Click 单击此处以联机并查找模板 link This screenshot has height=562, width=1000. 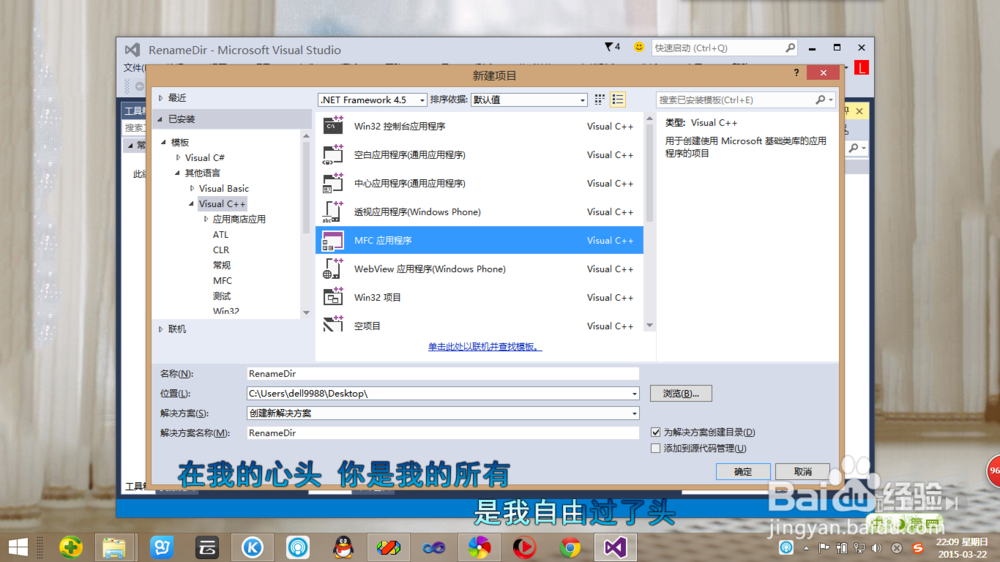tap(485, 346)
